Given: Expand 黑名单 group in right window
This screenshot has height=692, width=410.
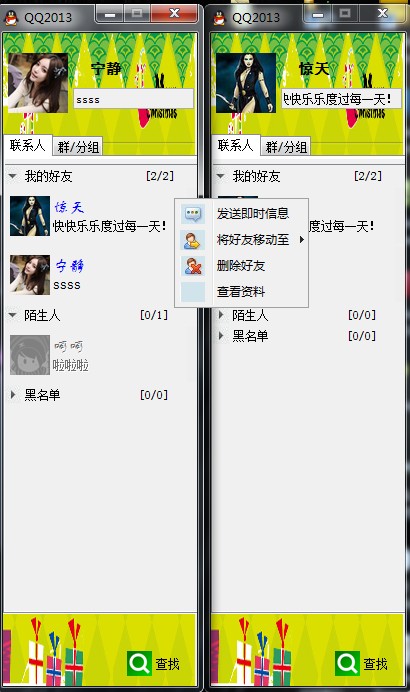Looking at the screenshot, I should 221,336.
